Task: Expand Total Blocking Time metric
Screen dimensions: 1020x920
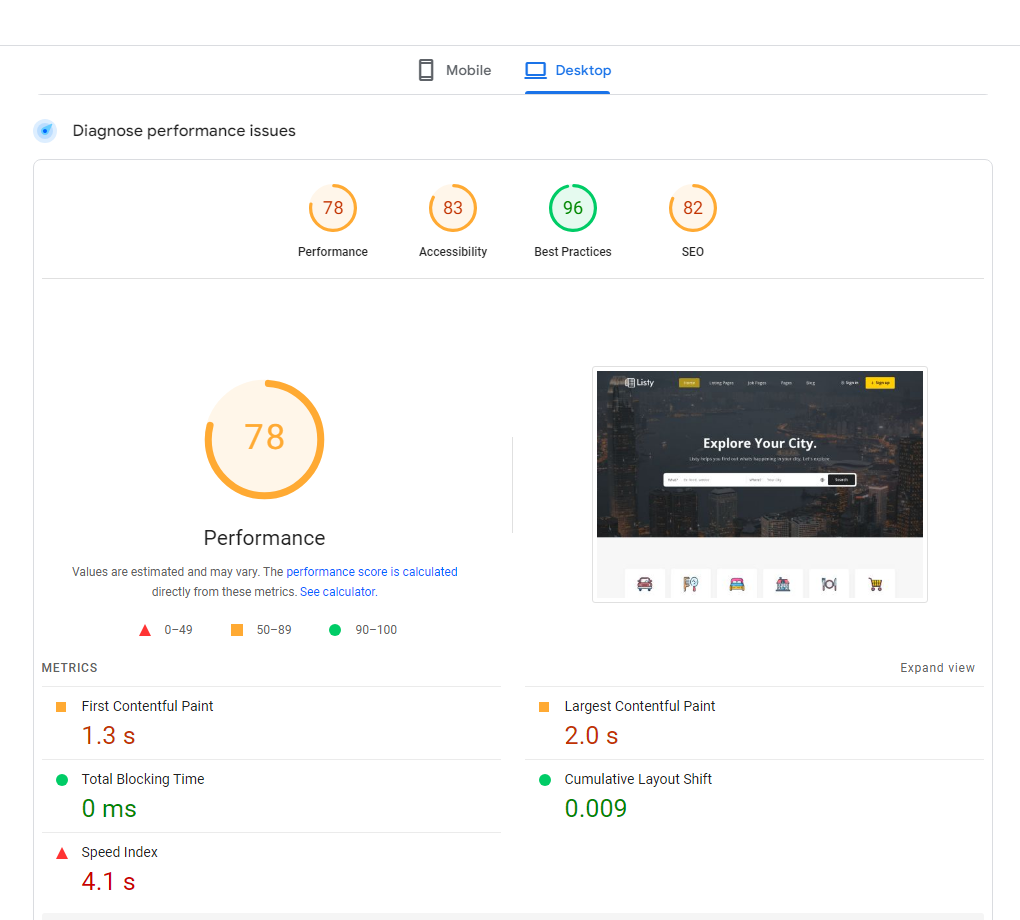Action: pyautogui.click(x=271, y=796)
